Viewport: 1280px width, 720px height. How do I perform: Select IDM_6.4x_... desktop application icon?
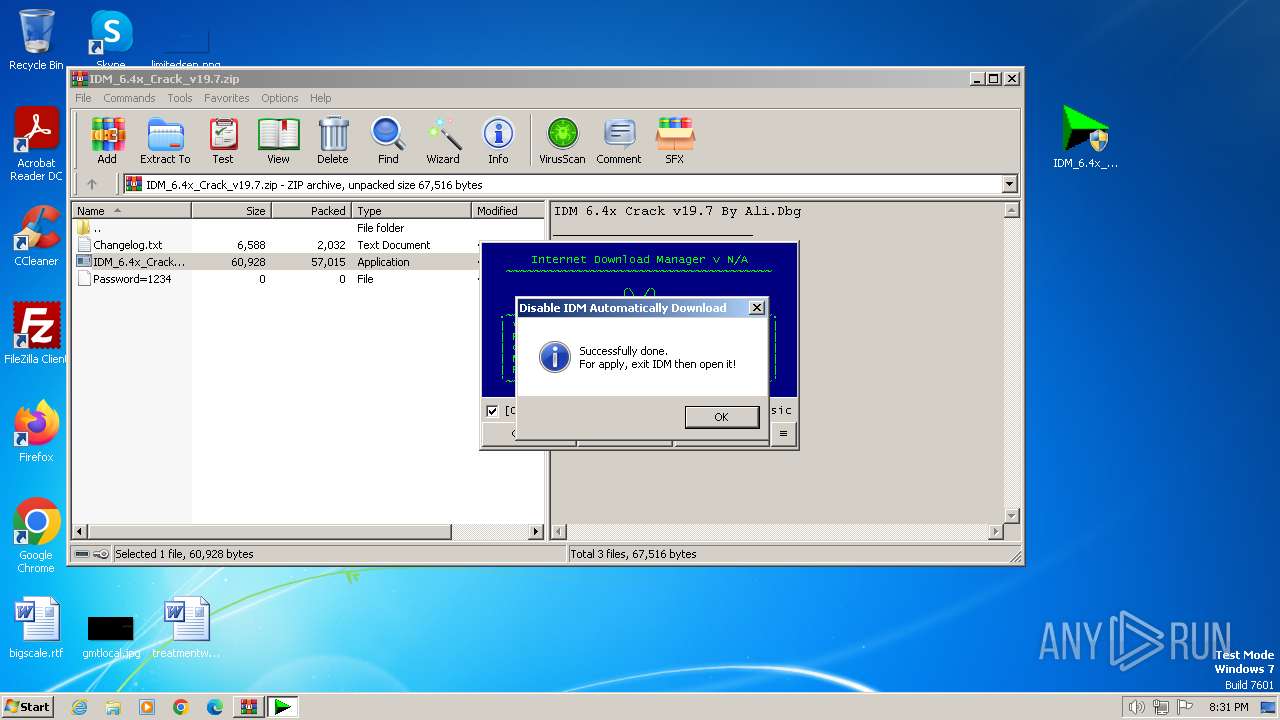[x=1085, y=137]
